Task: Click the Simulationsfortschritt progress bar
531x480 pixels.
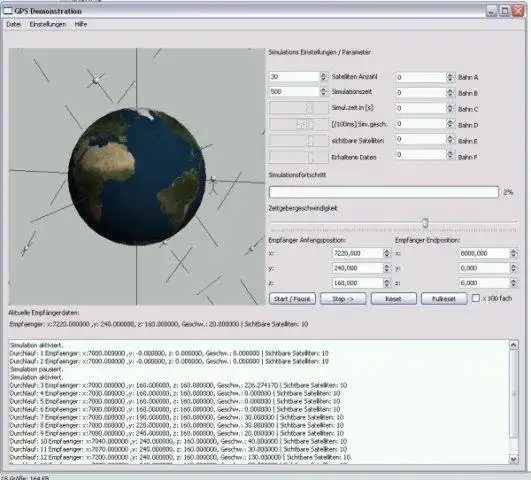Action: pos(384,192)
